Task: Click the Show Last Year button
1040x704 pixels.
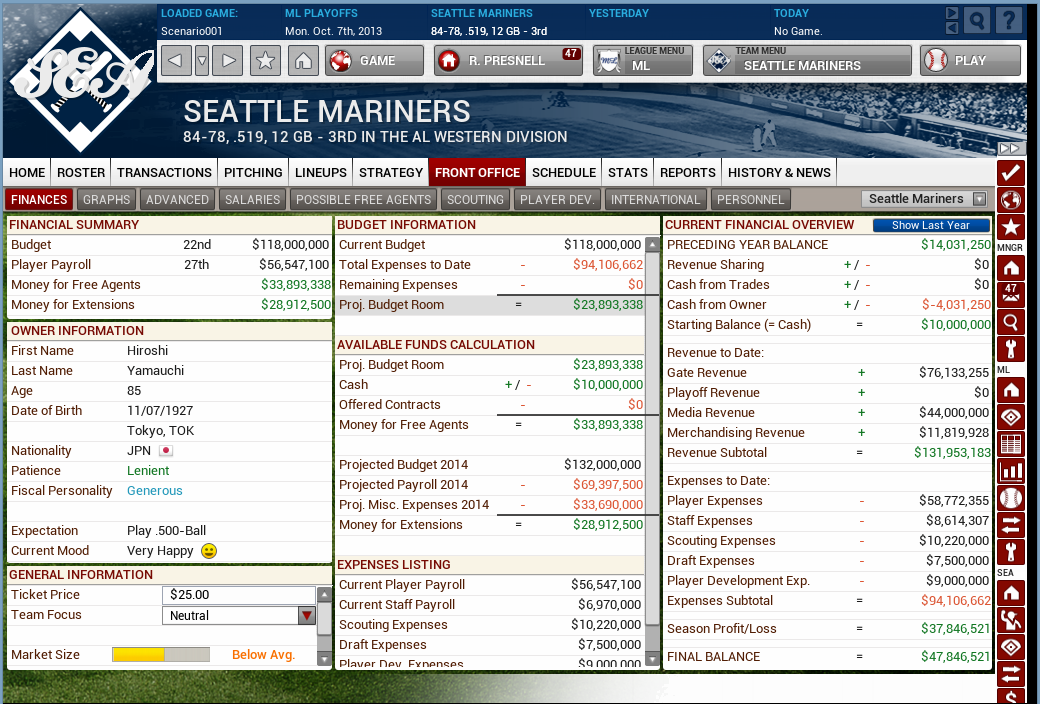Action: (x=931, y=225)
